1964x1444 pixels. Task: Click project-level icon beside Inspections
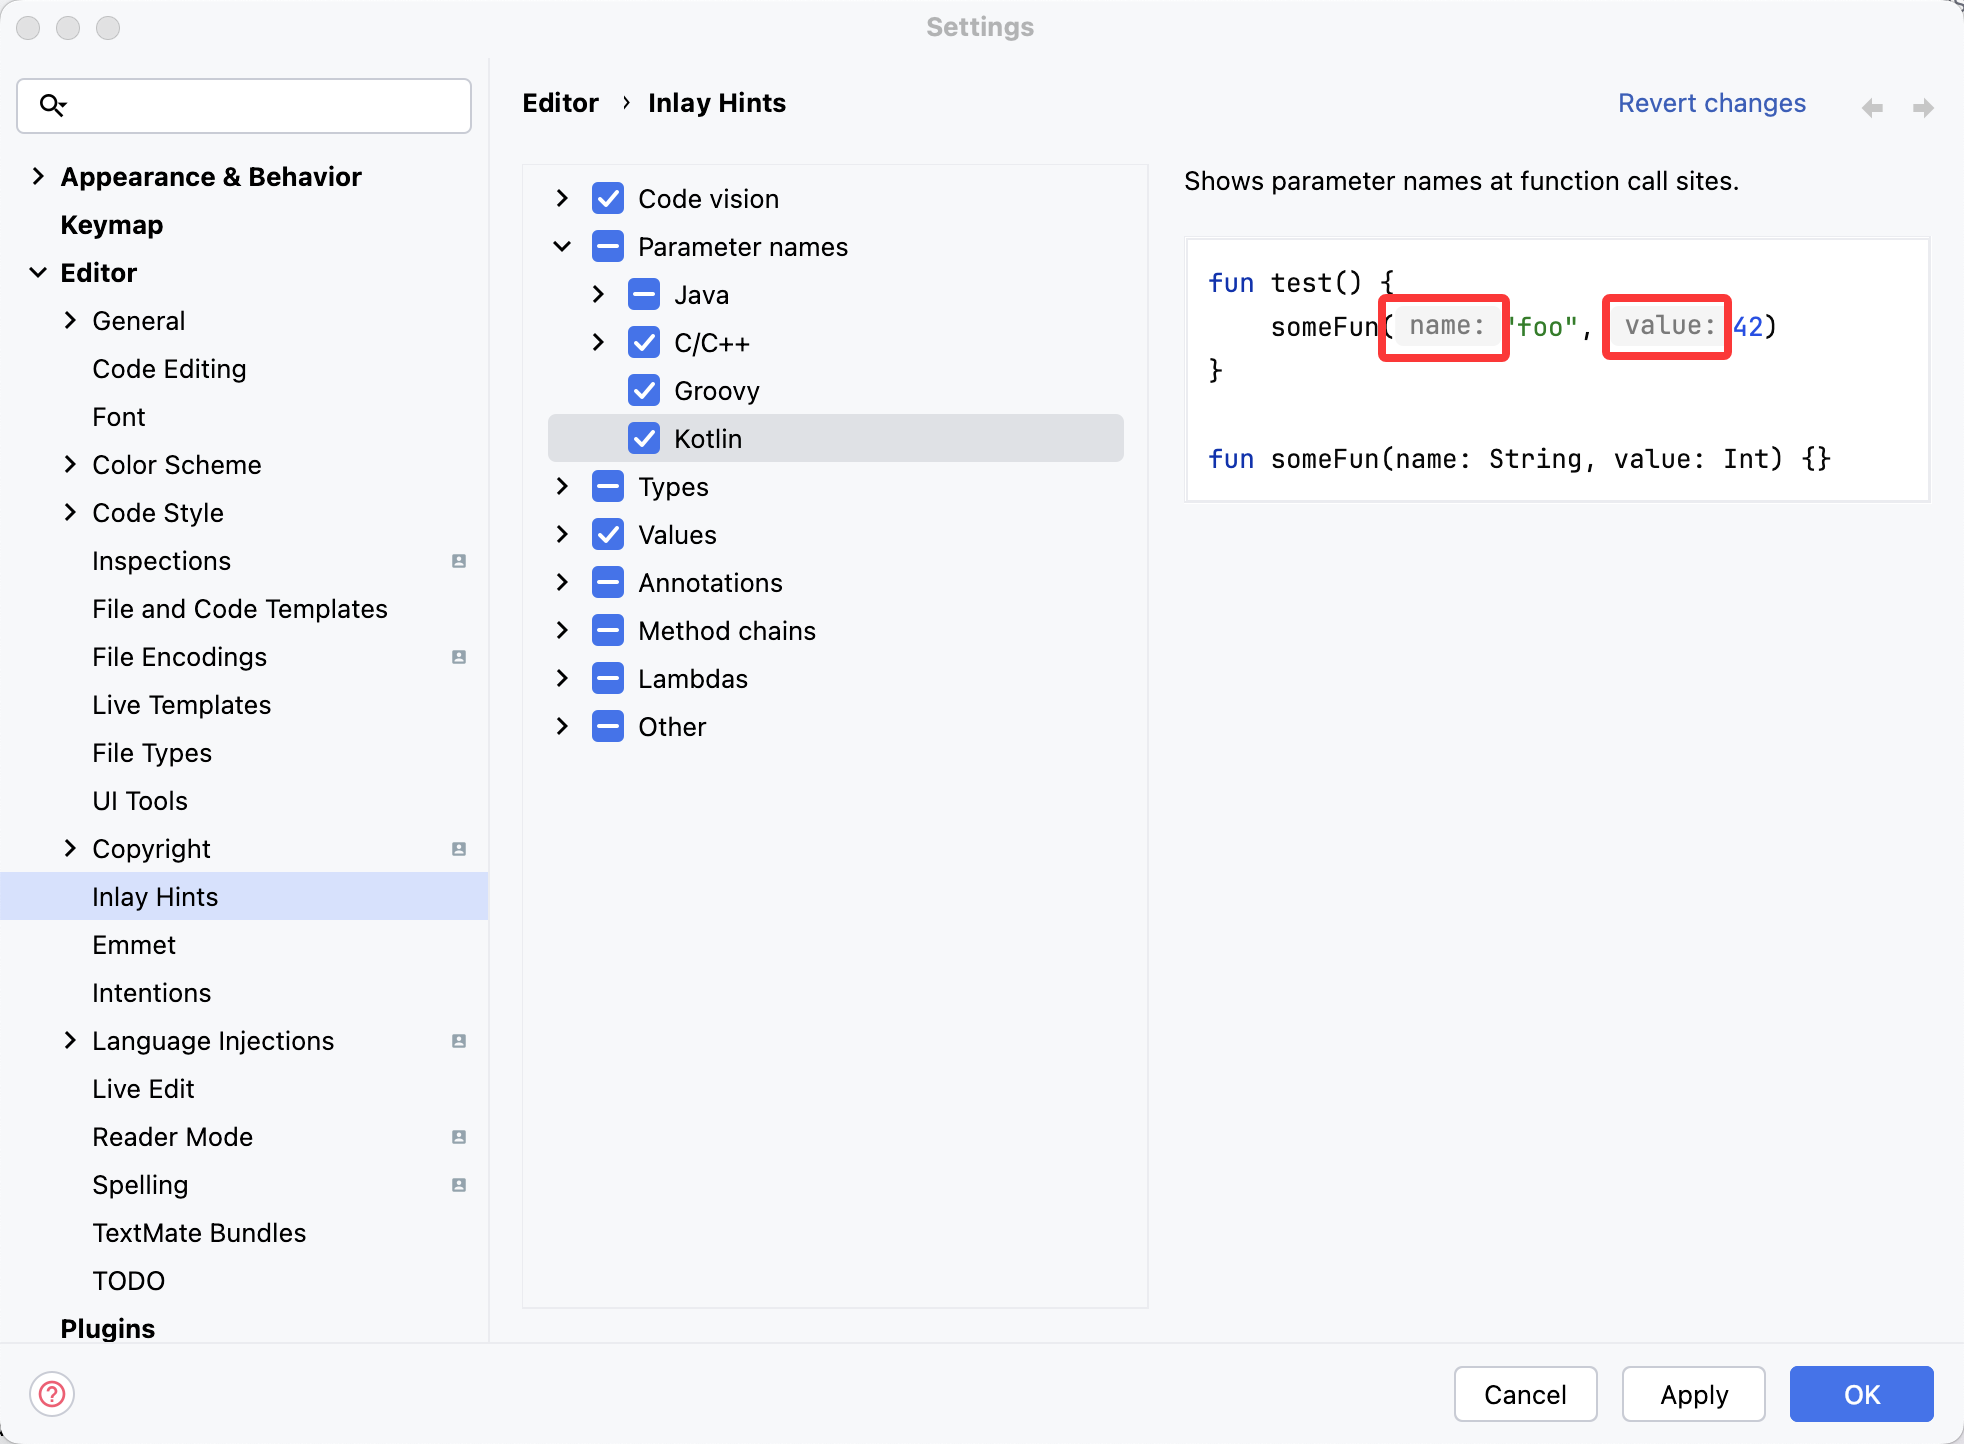click(x=459, y=561)
